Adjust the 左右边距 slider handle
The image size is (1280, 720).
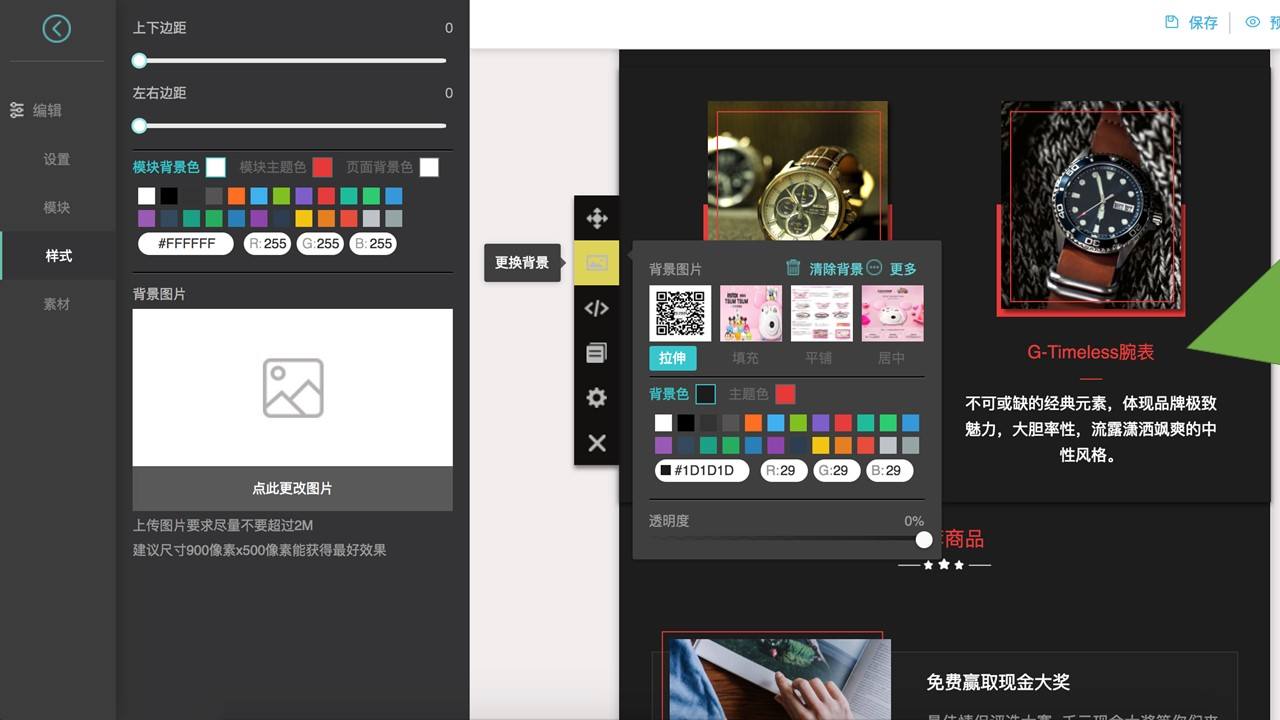[x=140, y=126]
